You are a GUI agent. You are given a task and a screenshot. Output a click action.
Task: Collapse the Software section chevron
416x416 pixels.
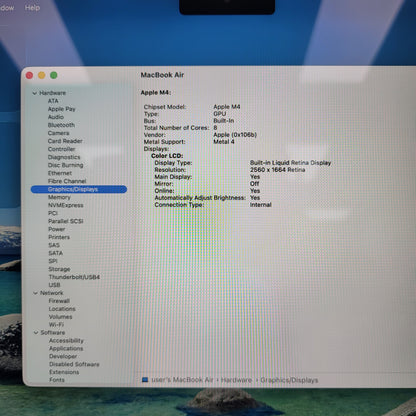[x=36, y=333]
